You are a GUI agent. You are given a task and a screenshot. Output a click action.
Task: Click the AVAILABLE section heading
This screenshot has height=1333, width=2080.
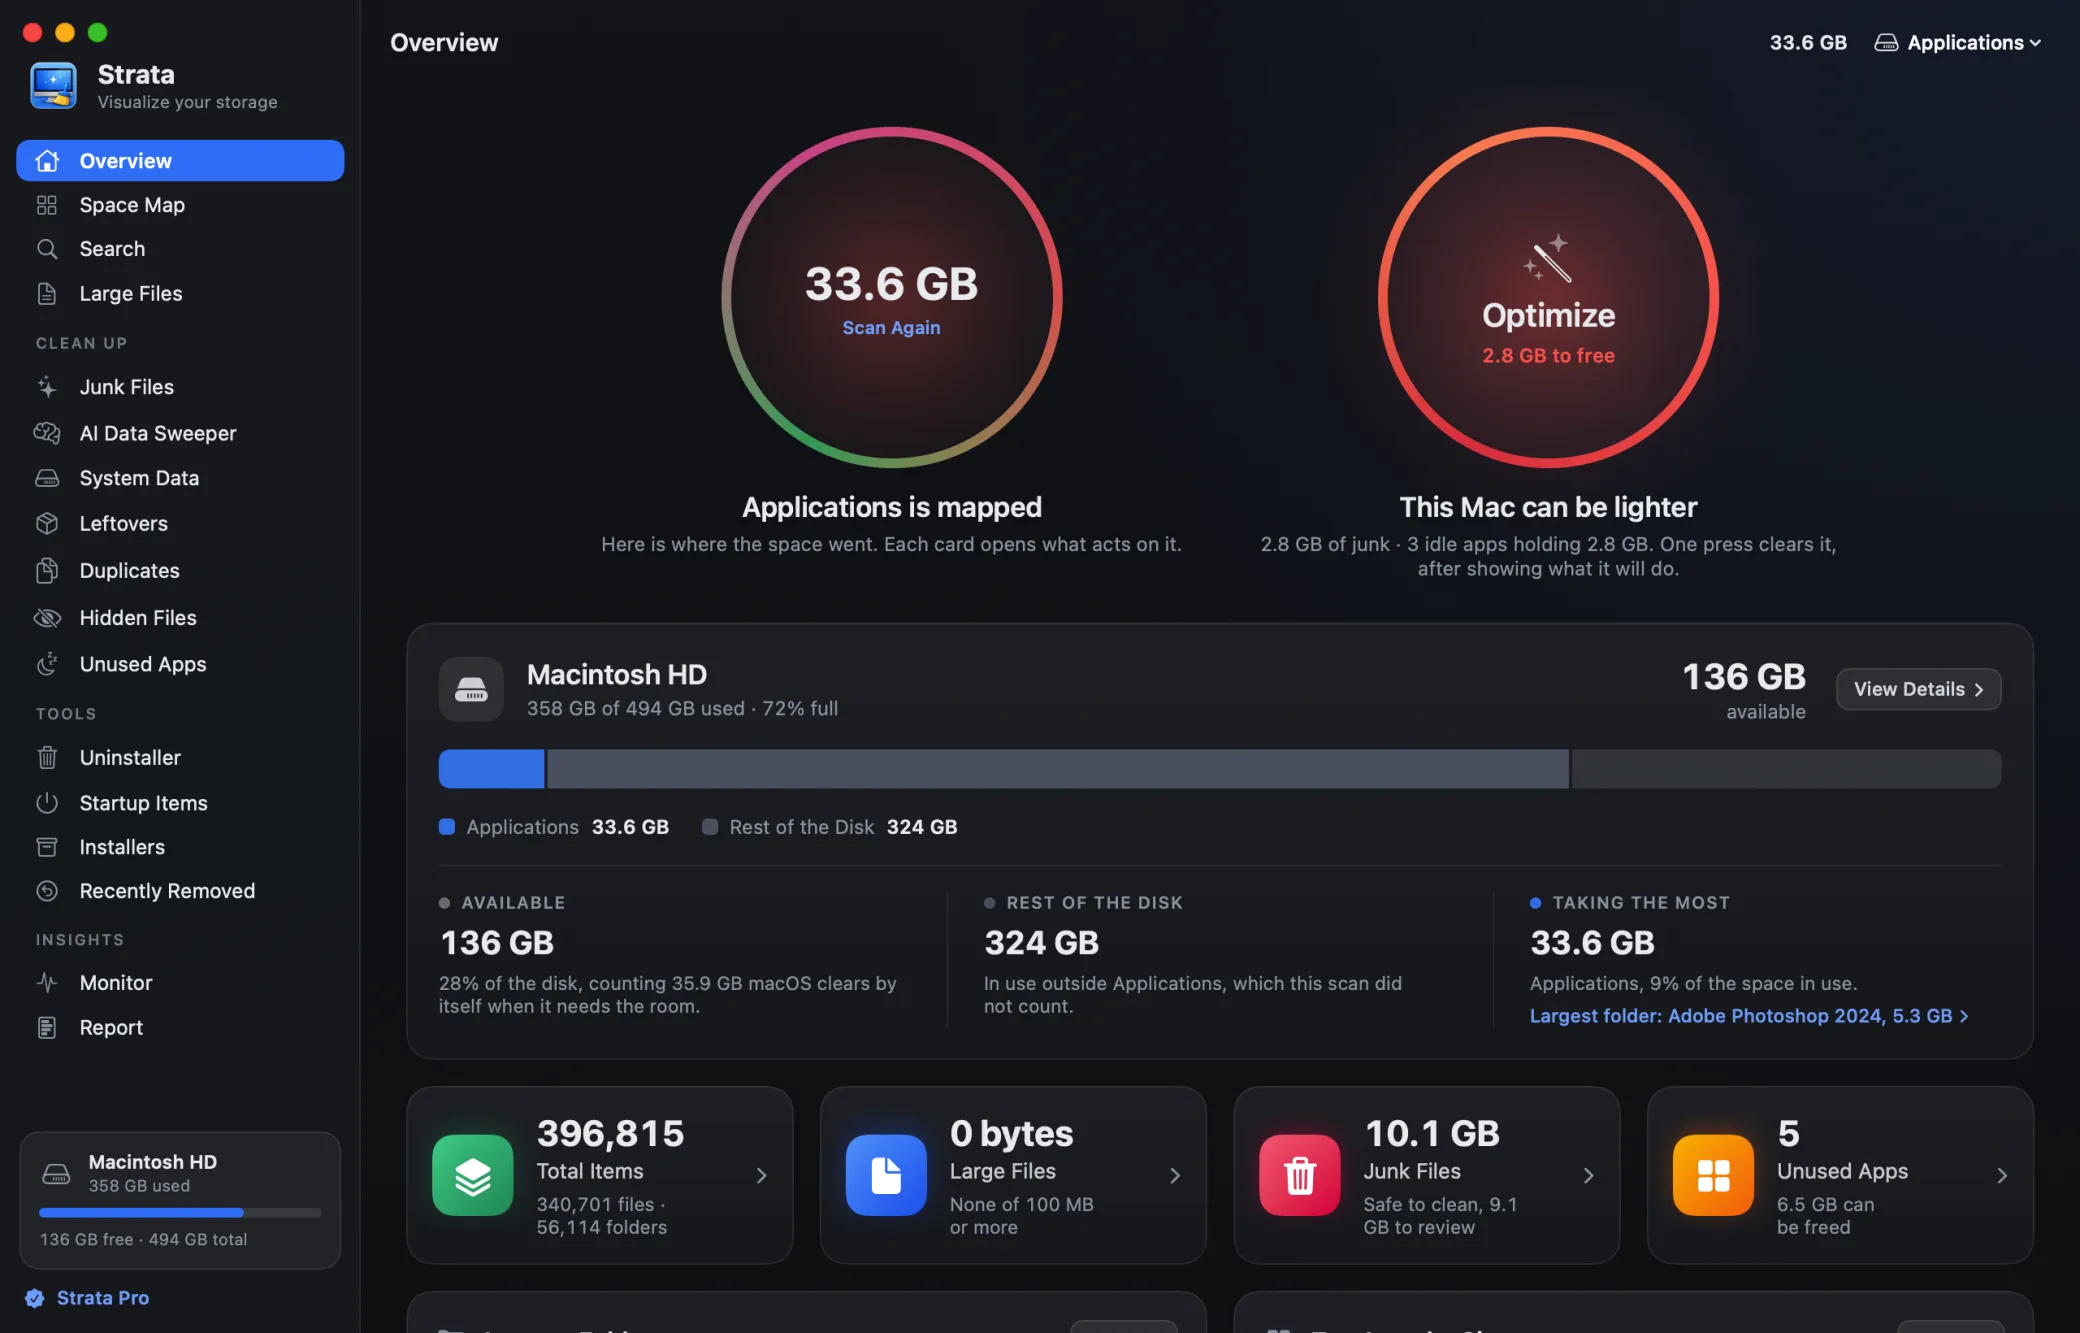pyautogui.click(x=513, y=903)
